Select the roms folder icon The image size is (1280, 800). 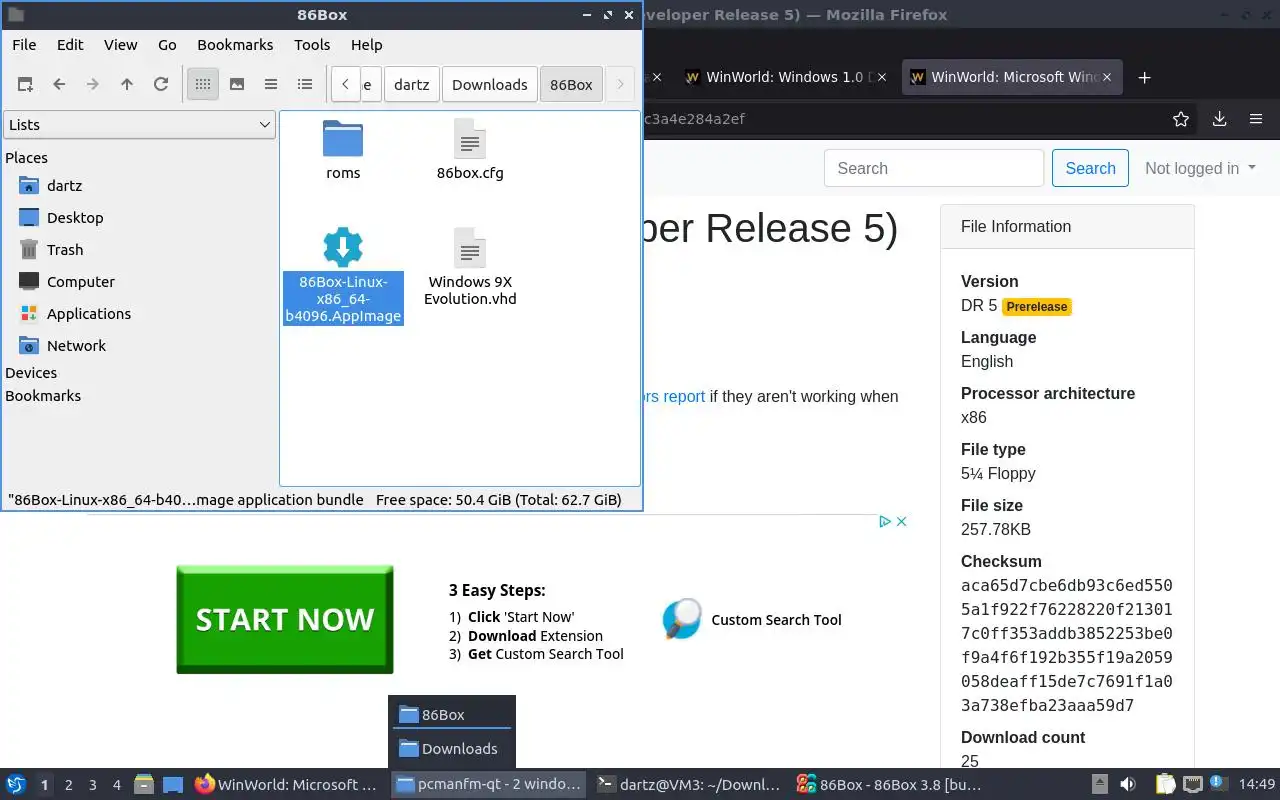pyautogui.click(x=343, y=139)
